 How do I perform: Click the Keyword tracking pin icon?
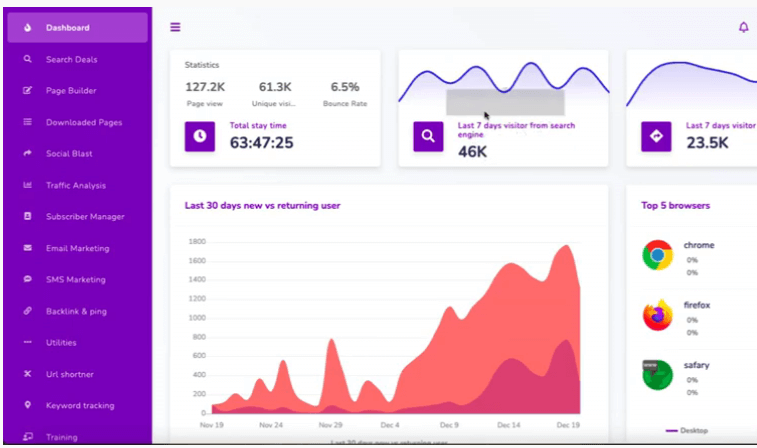coord(28,405)
